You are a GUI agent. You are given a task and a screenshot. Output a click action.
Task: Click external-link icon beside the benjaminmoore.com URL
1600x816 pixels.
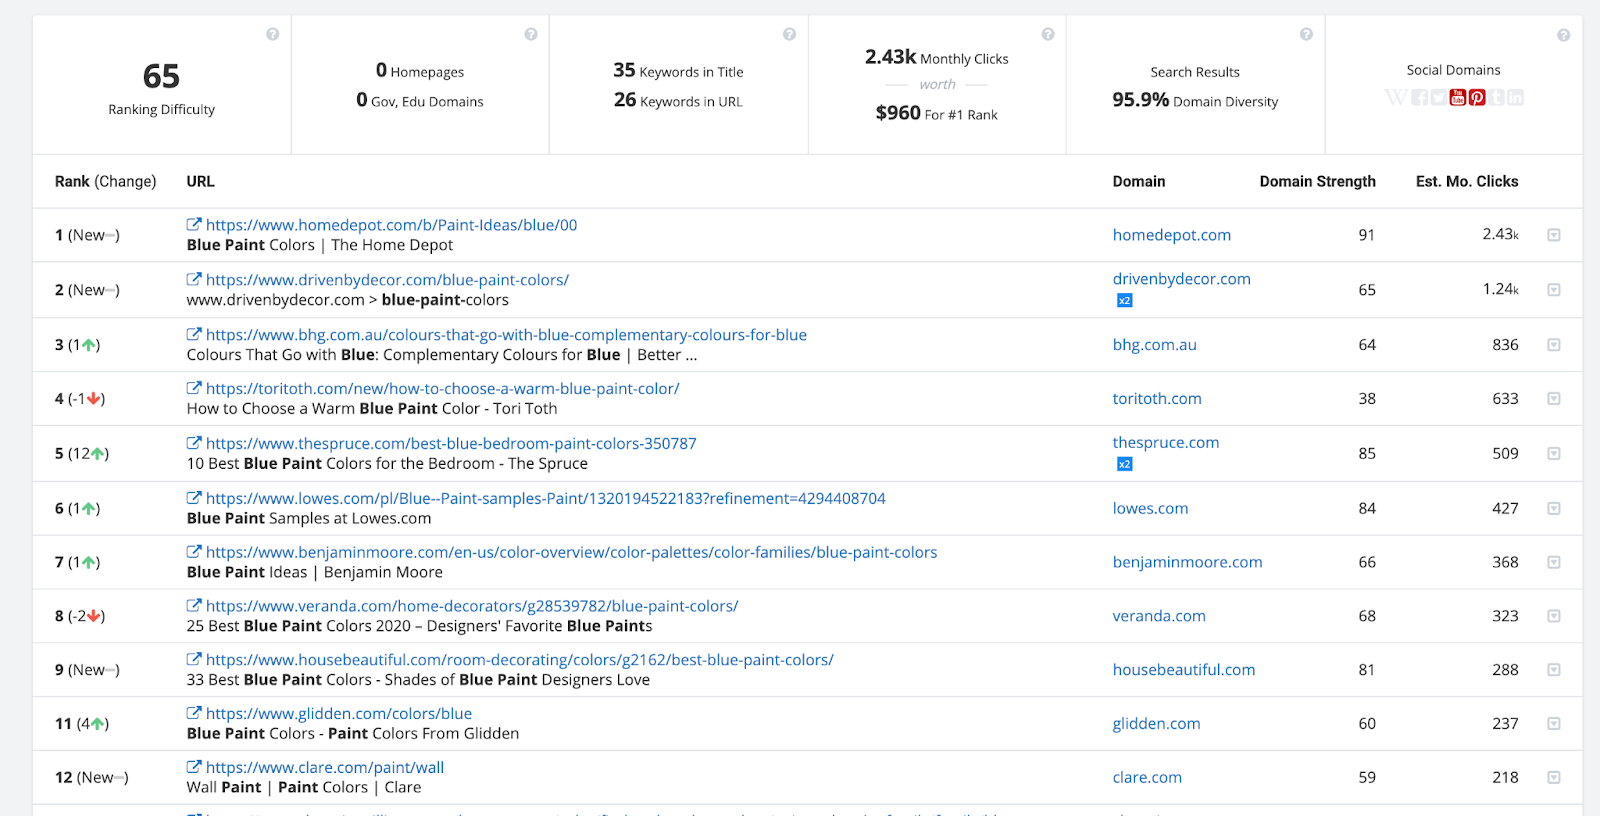tap(194, 552)
